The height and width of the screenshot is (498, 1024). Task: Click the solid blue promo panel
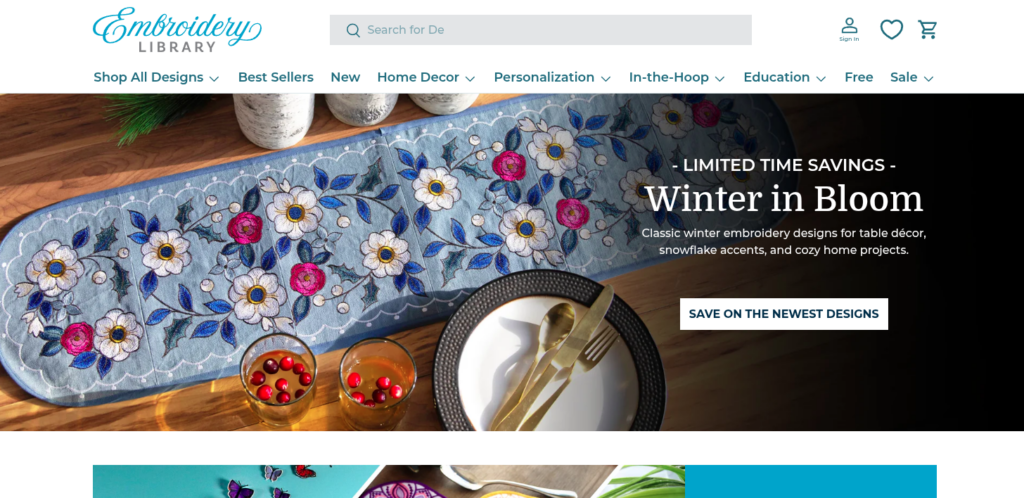[x=810, y=482]
